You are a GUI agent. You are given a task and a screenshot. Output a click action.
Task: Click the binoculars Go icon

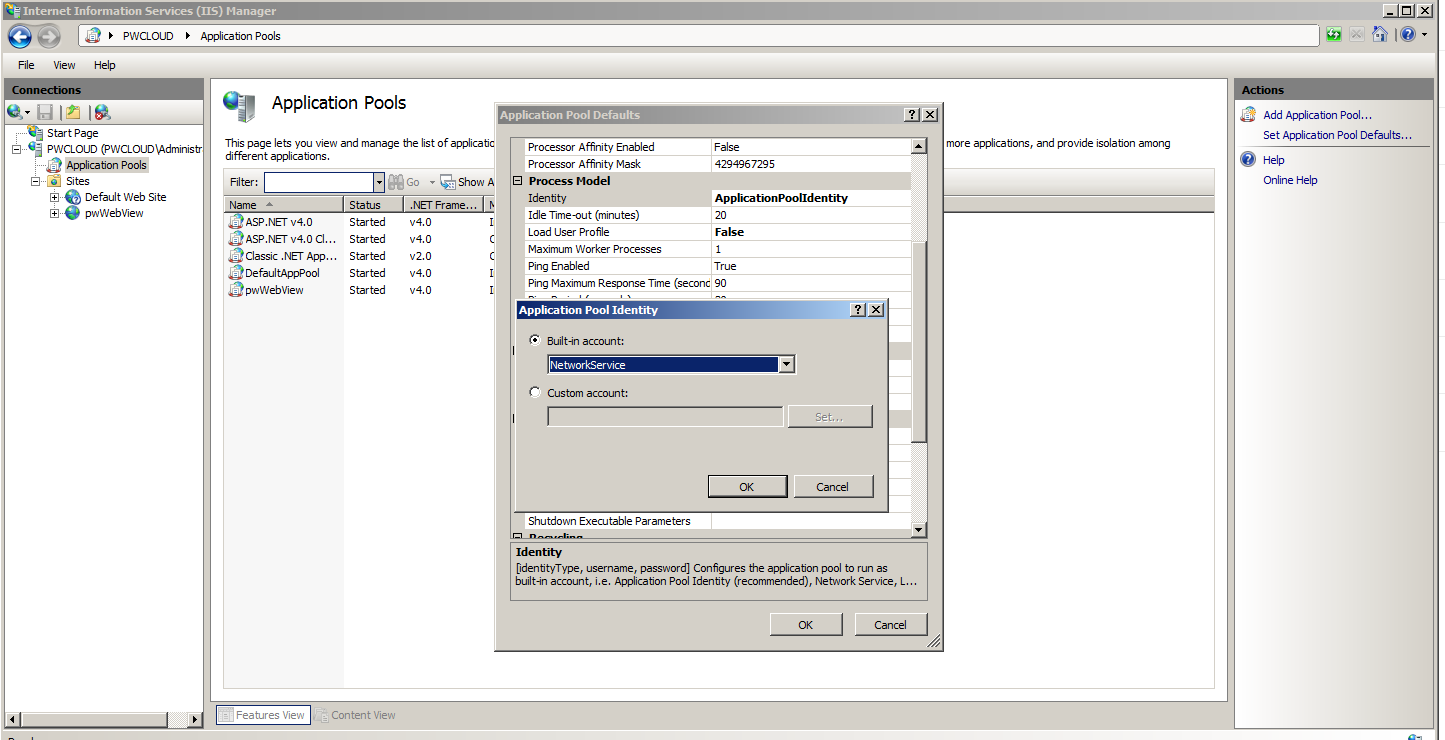(395, 182)
